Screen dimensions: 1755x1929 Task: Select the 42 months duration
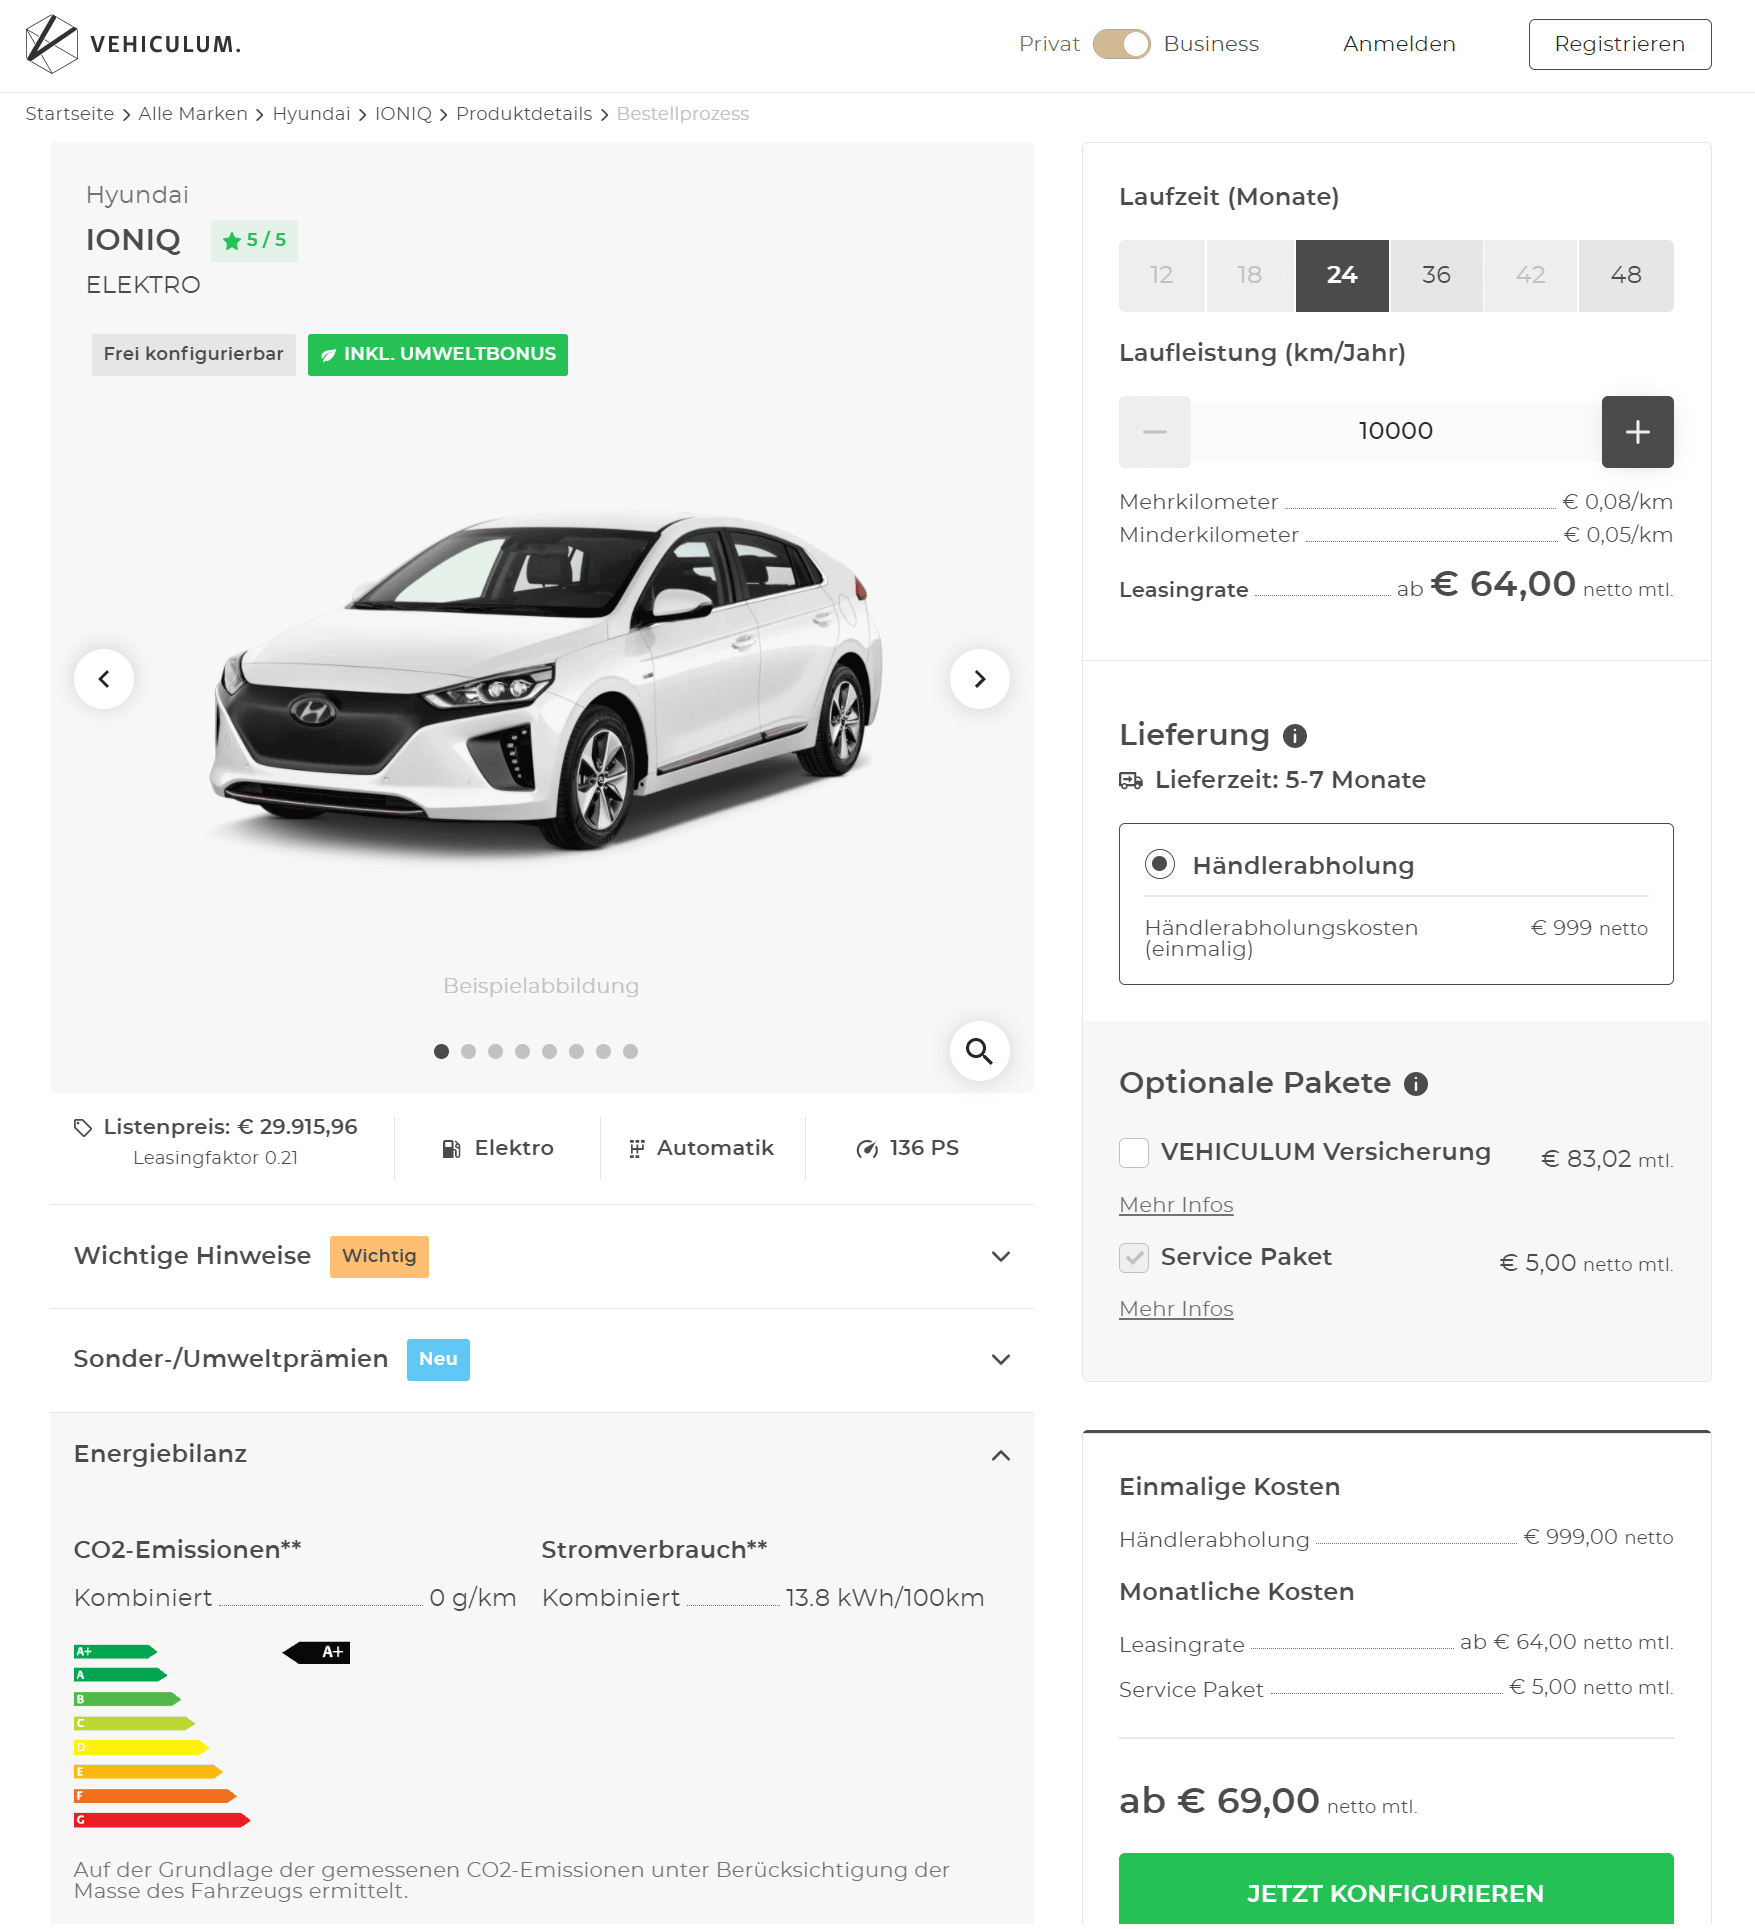1531,276
